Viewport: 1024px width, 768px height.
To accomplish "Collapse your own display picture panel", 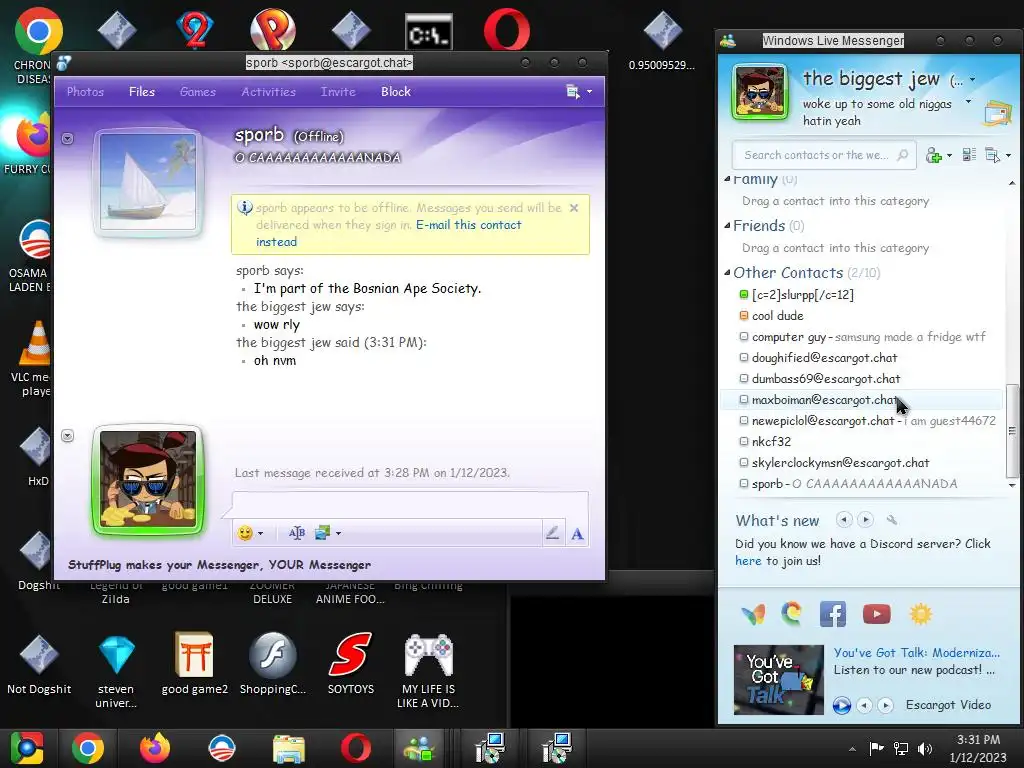I will [67, 436].
